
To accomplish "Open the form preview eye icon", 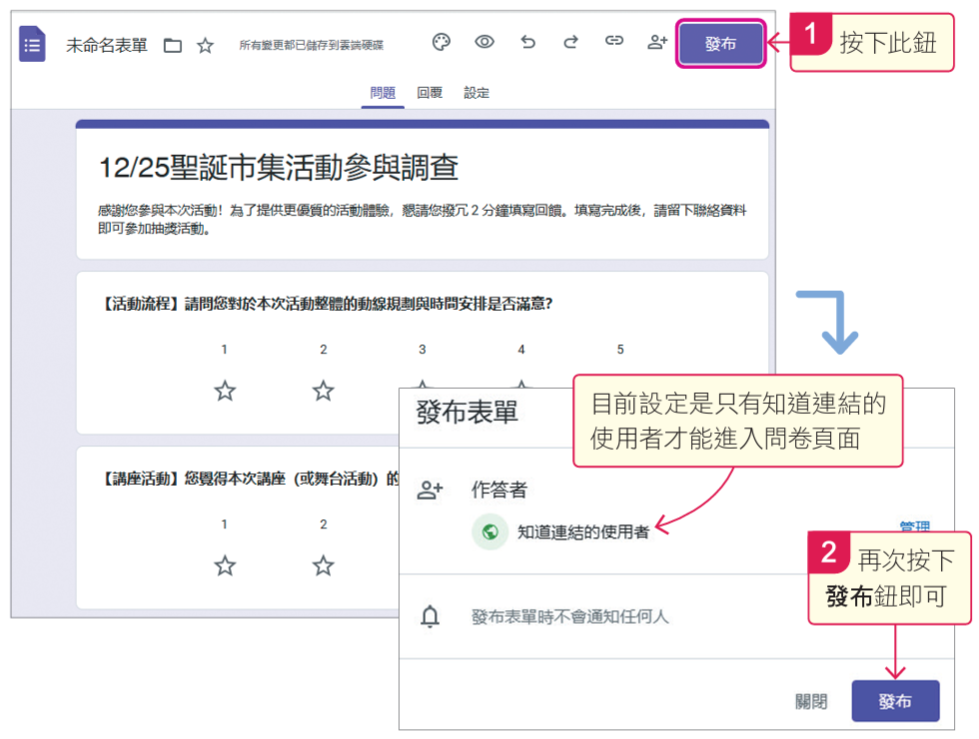I will 484,43.
